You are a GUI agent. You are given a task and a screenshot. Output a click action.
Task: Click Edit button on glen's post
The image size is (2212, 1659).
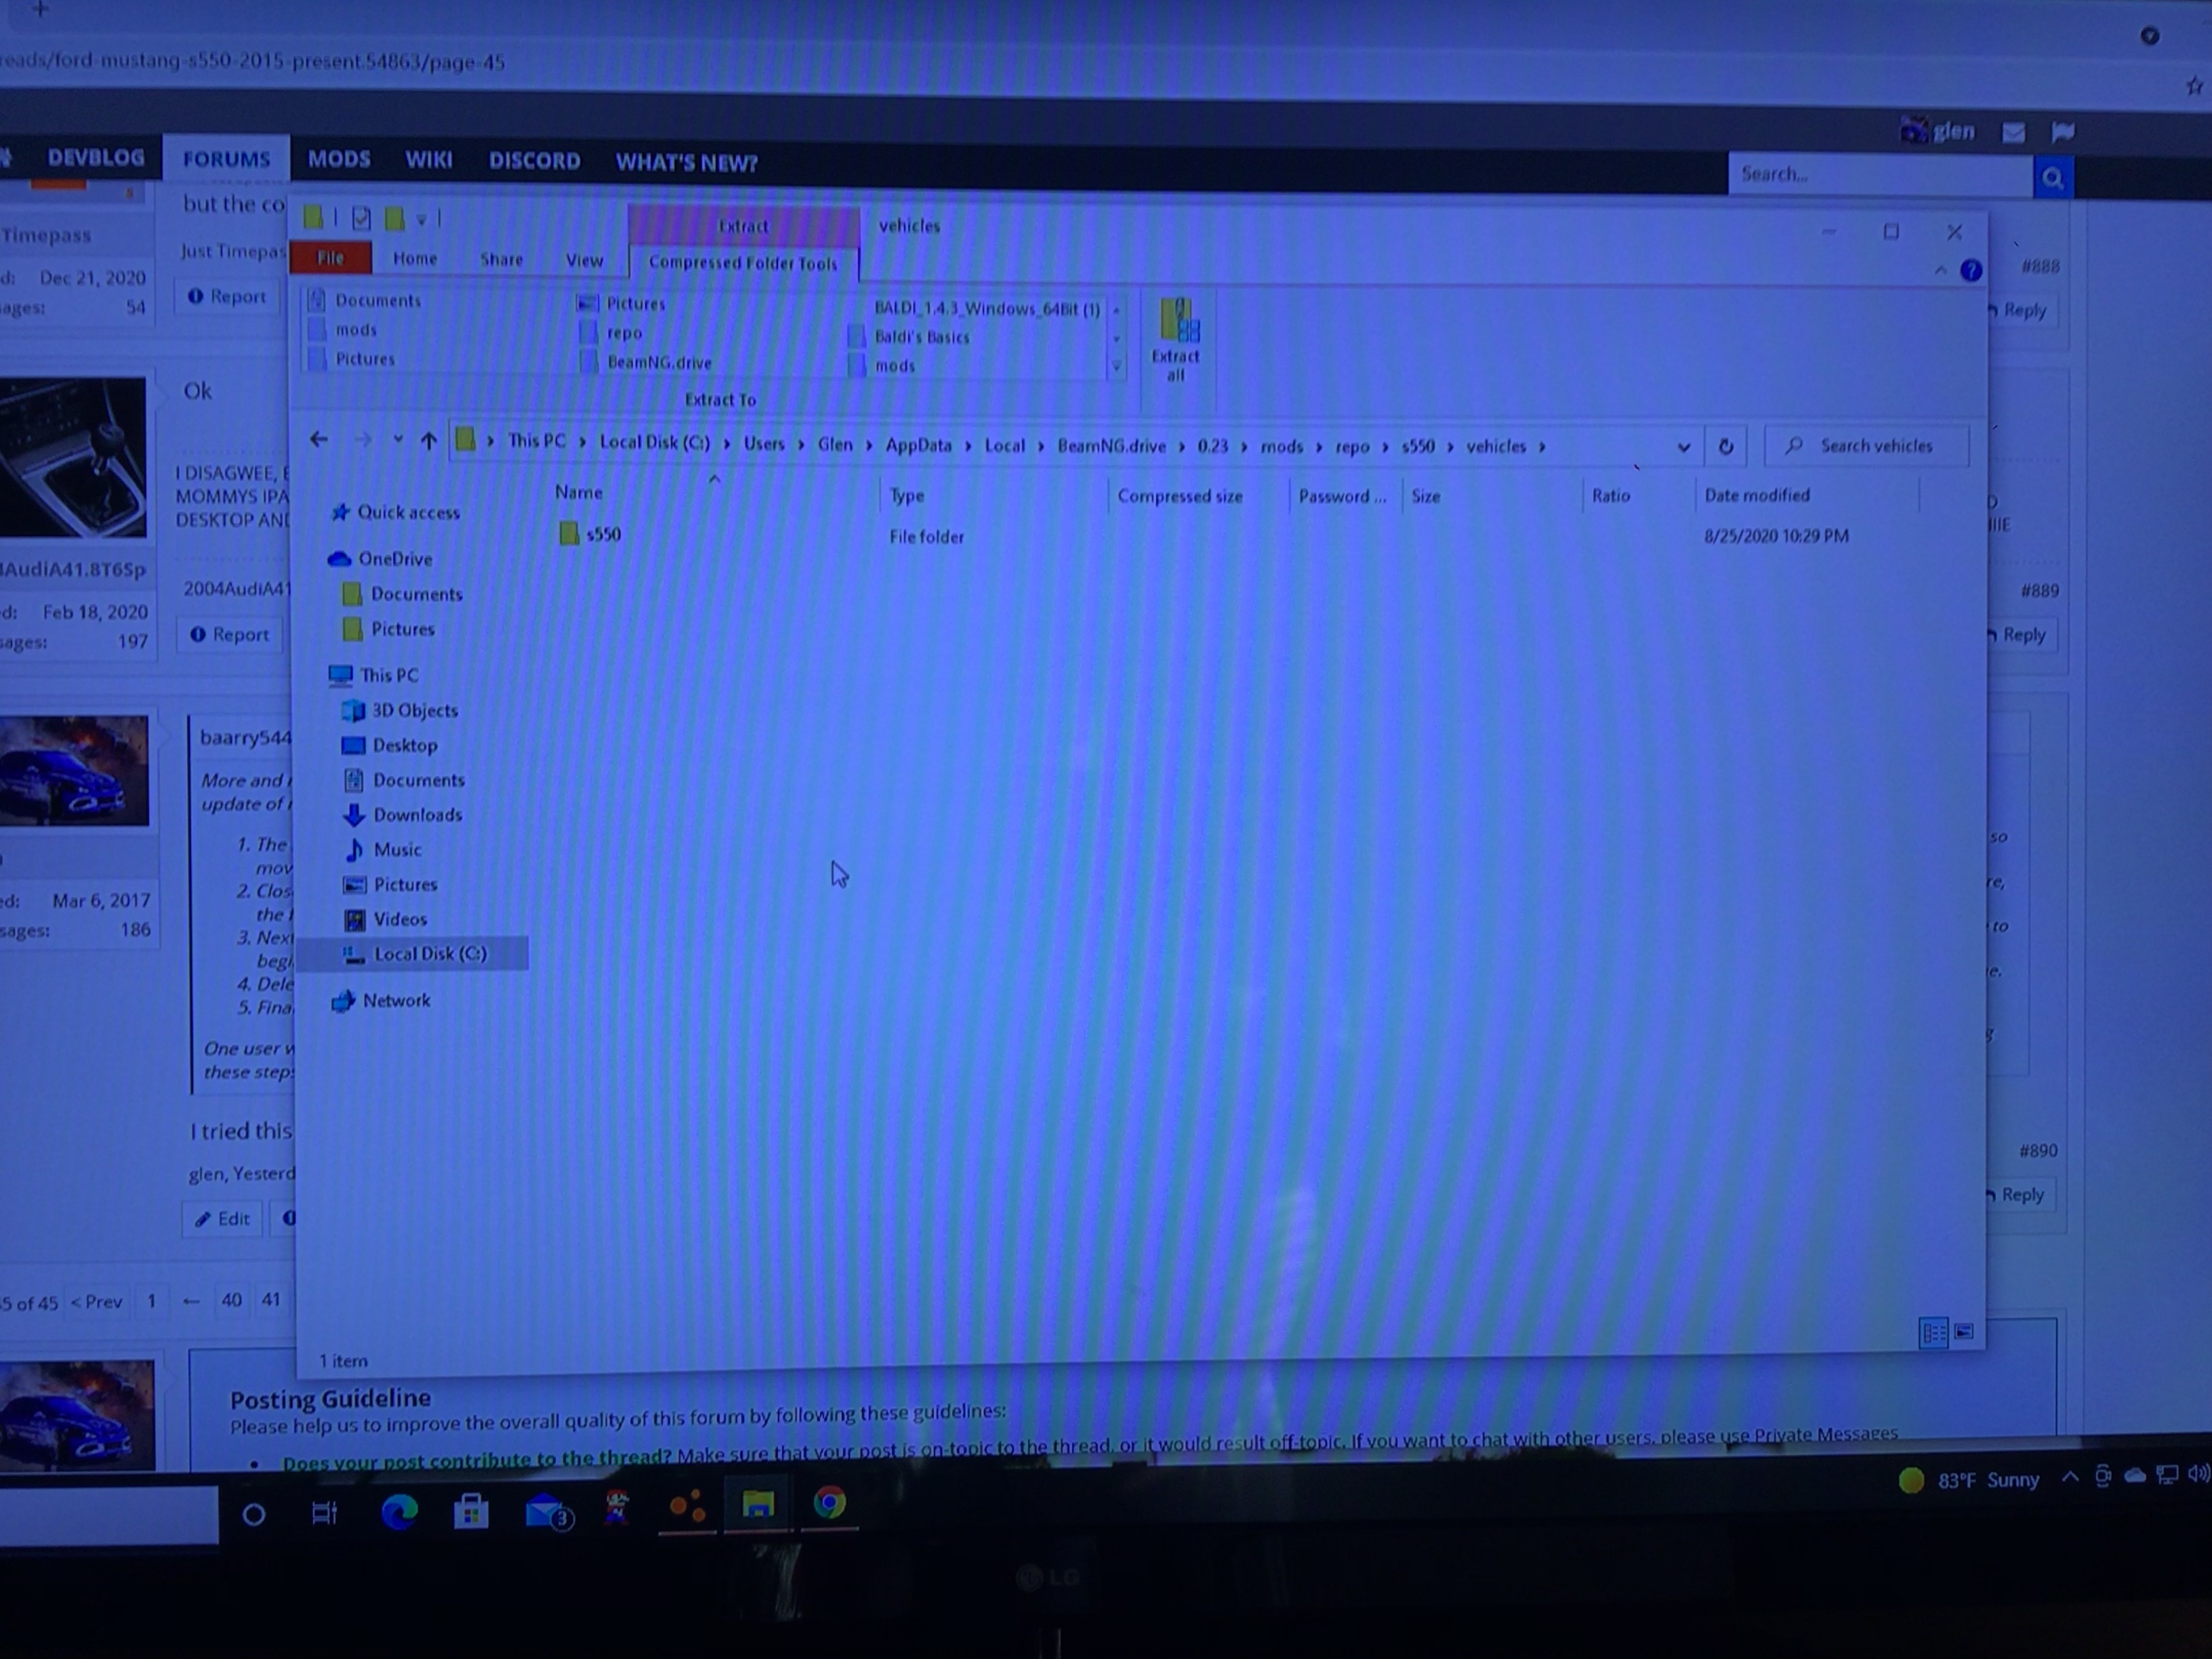click(222, 1218)
